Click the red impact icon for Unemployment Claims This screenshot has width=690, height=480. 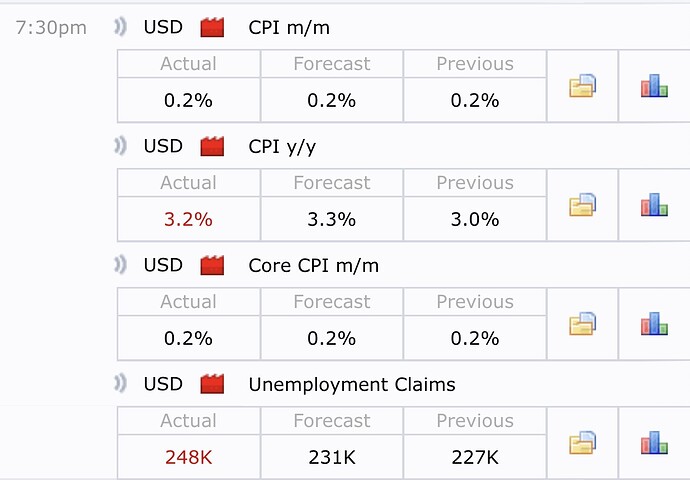click(x=212, y=384)
